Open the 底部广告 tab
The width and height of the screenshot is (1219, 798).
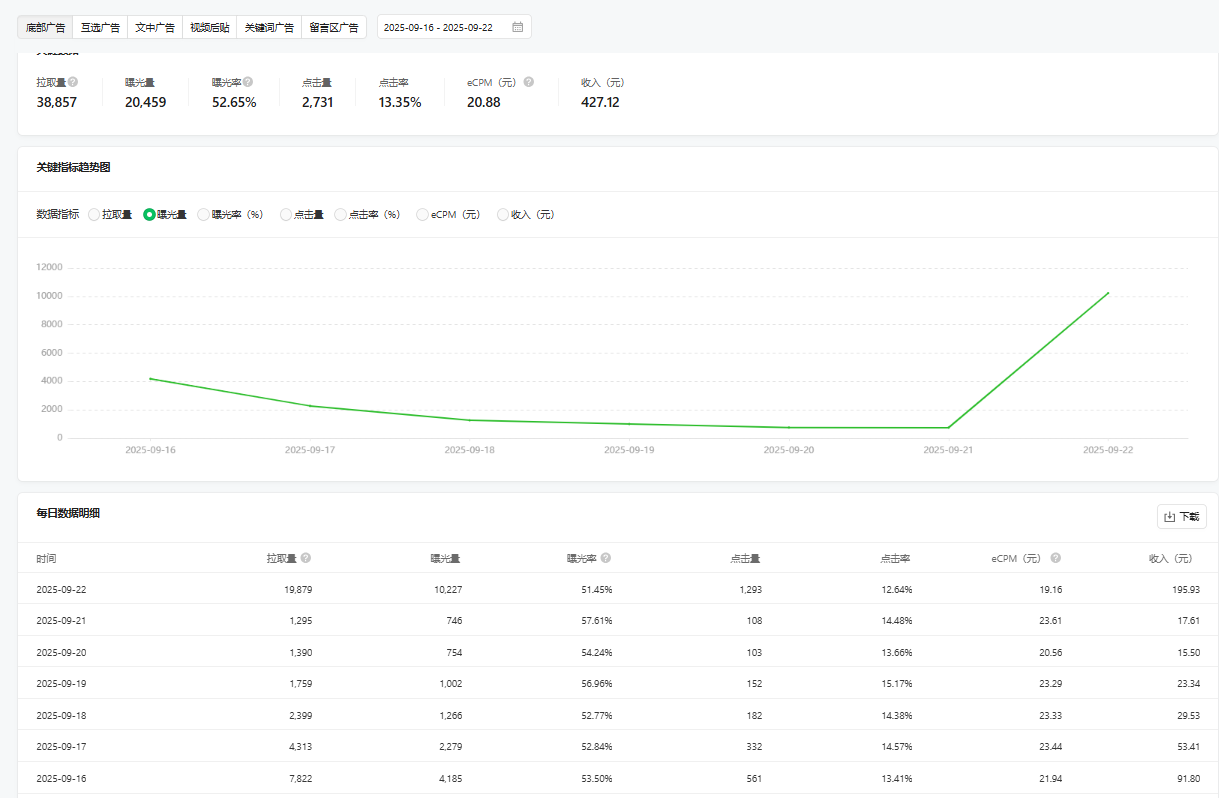(46, 27)
